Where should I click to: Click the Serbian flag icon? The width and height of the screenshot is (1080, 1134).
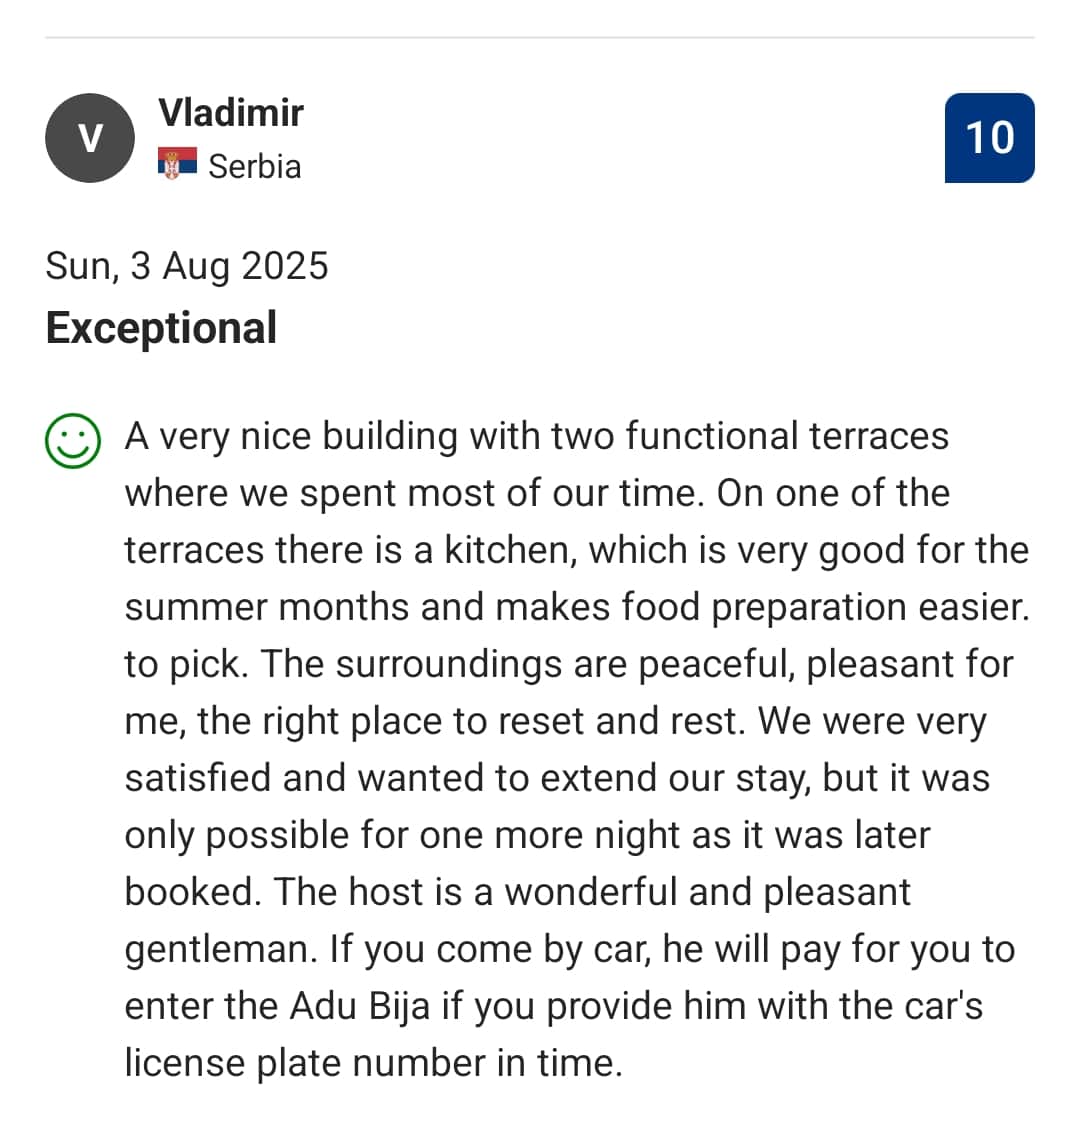tap(177, 164)
